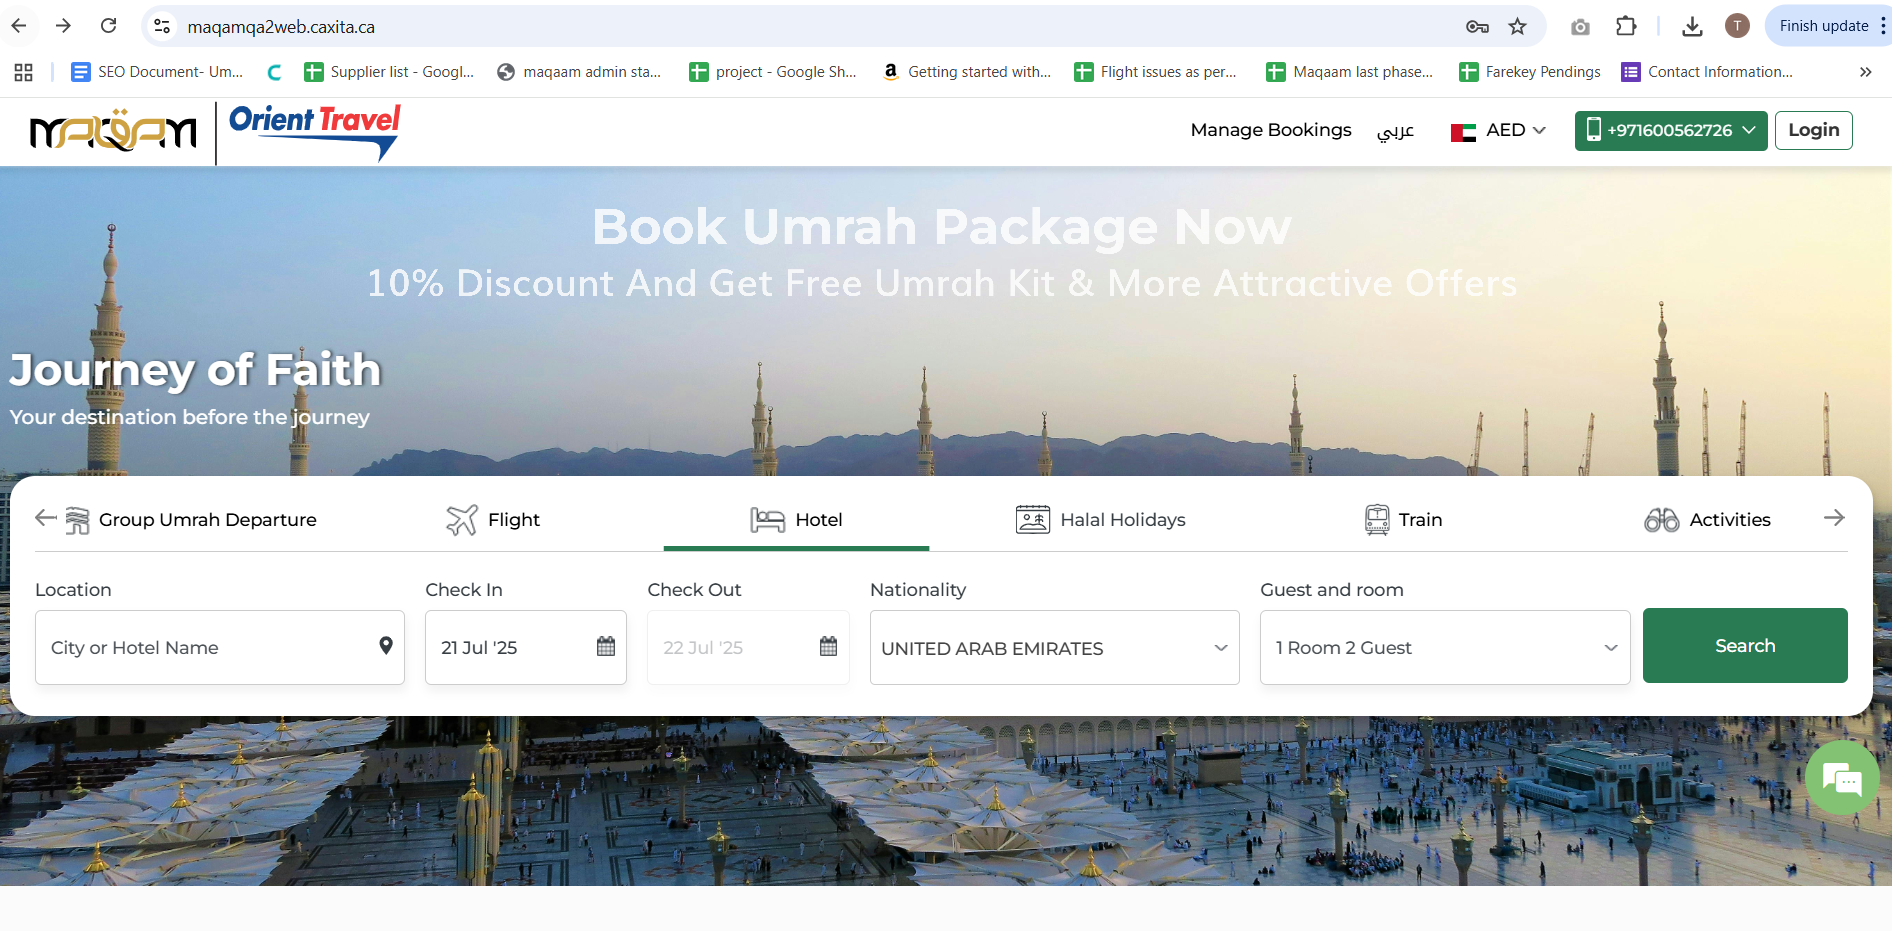Click the City or Hotel Name field
1892x931 pixels.
[205, 648]
